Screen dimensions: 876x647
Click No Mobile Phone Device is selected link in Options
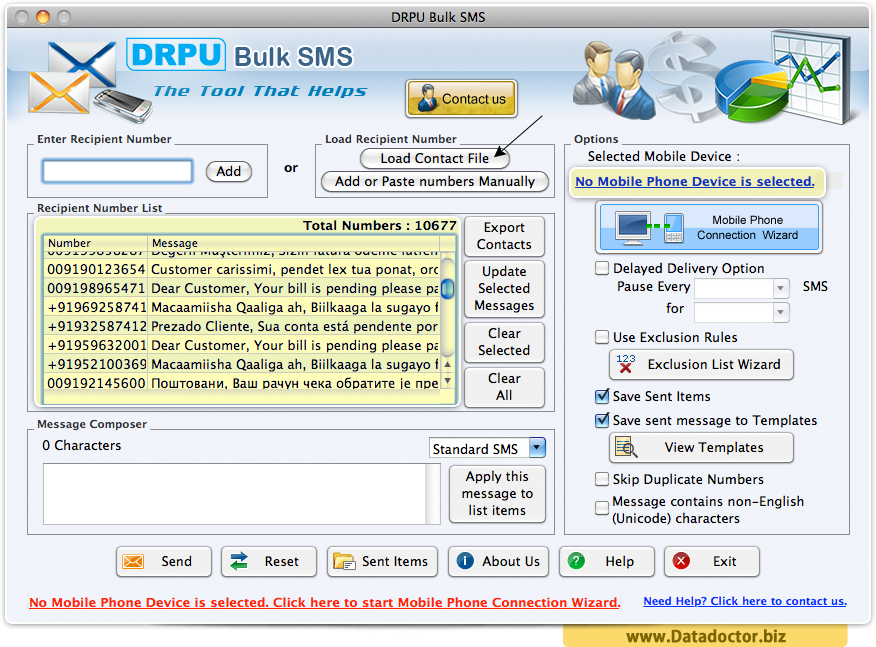(x=694, y=181)
